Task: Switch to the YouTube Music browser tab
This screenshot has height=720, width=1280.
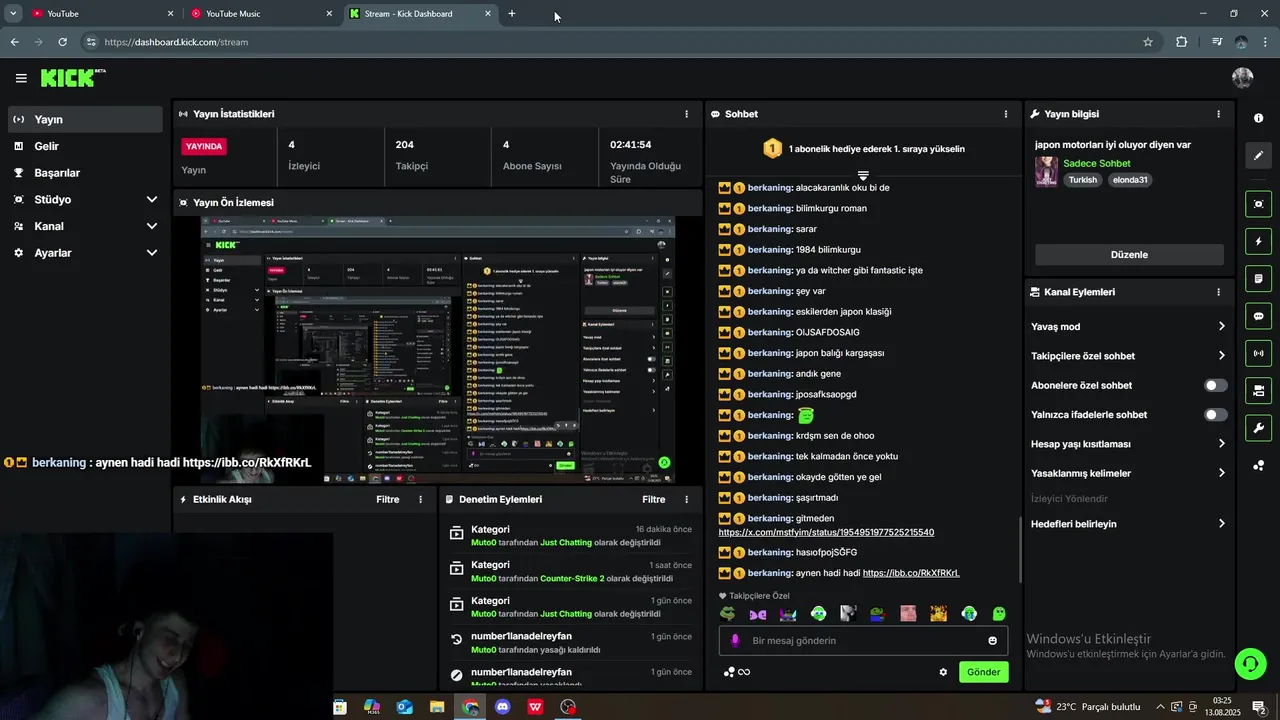Action: point(262,14)
